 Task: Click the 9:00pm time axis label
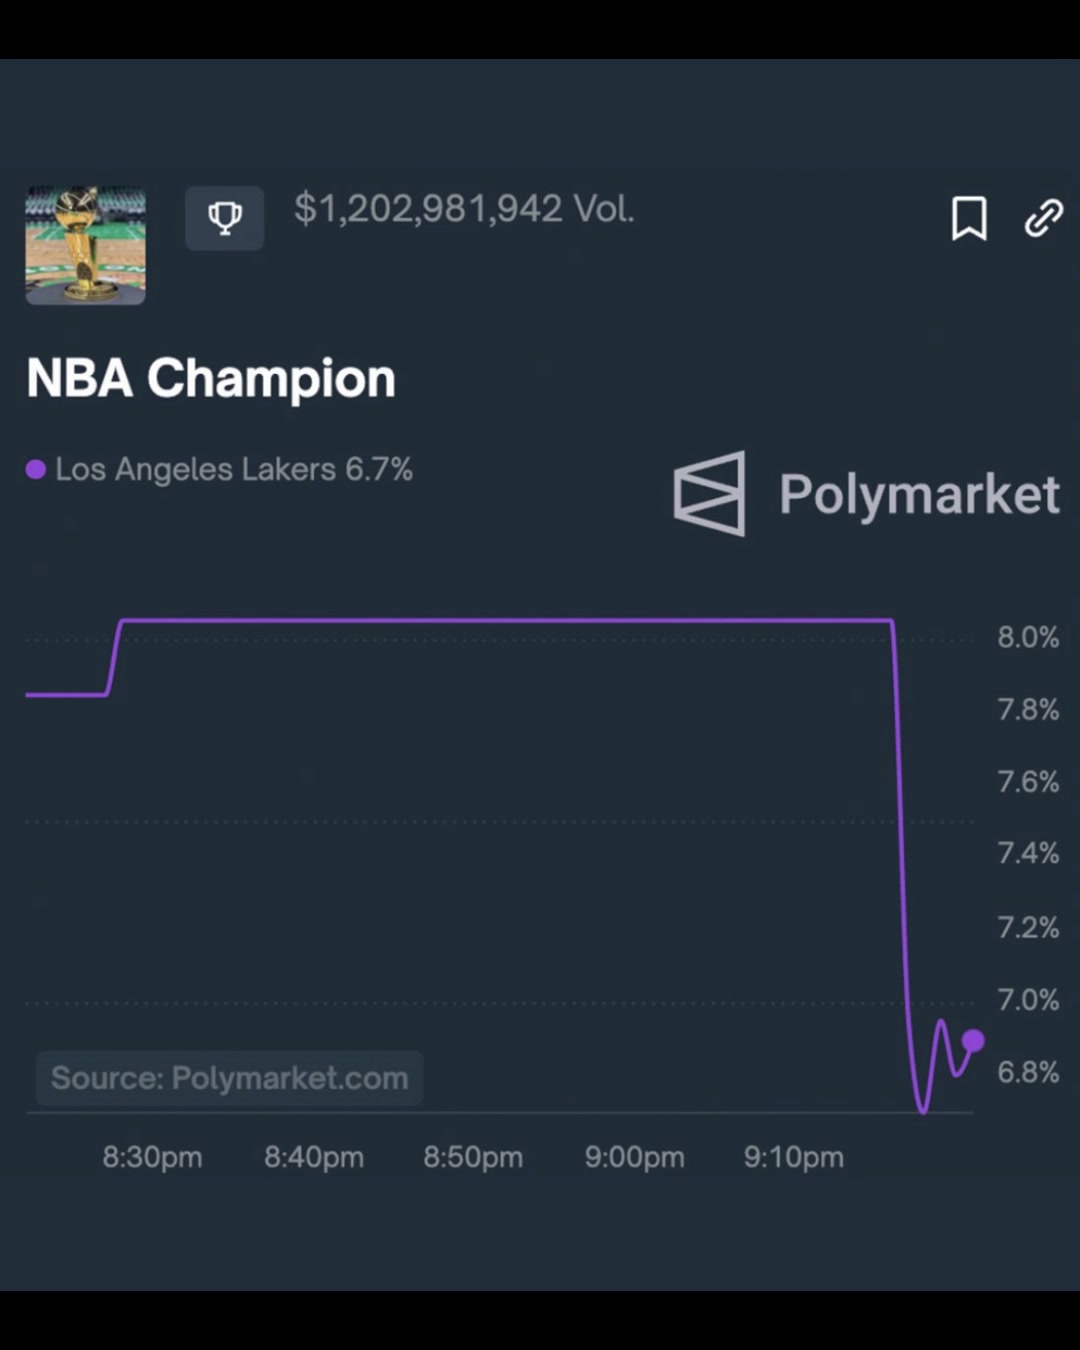635,1157
